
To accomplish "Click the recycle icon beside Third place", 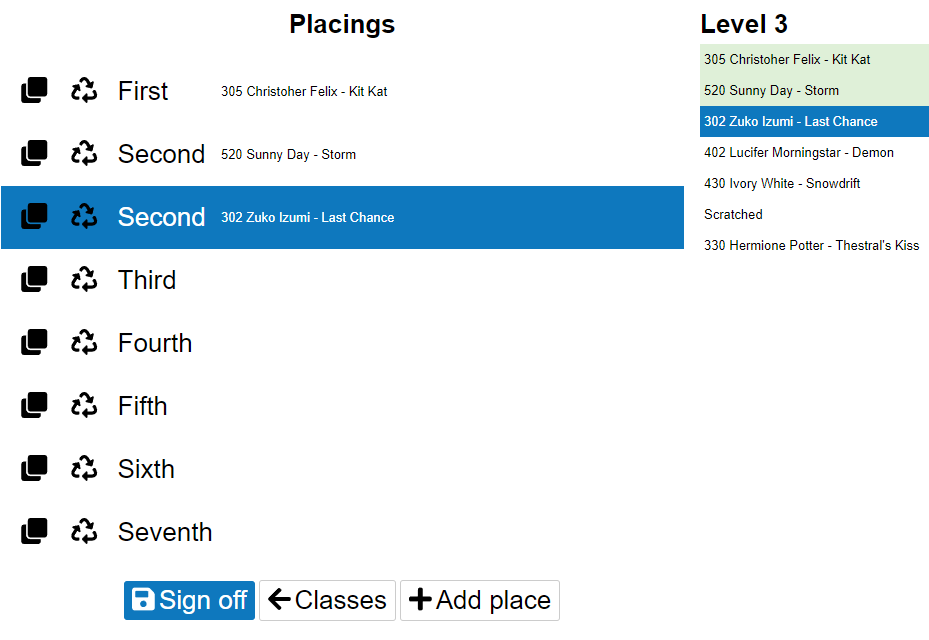I will coord(84,280).
